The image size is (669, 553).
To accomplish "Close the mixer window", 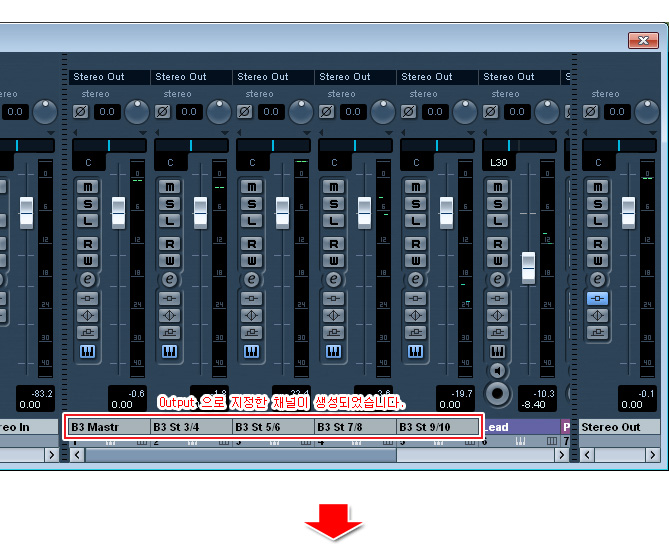I will pos(643,41).
